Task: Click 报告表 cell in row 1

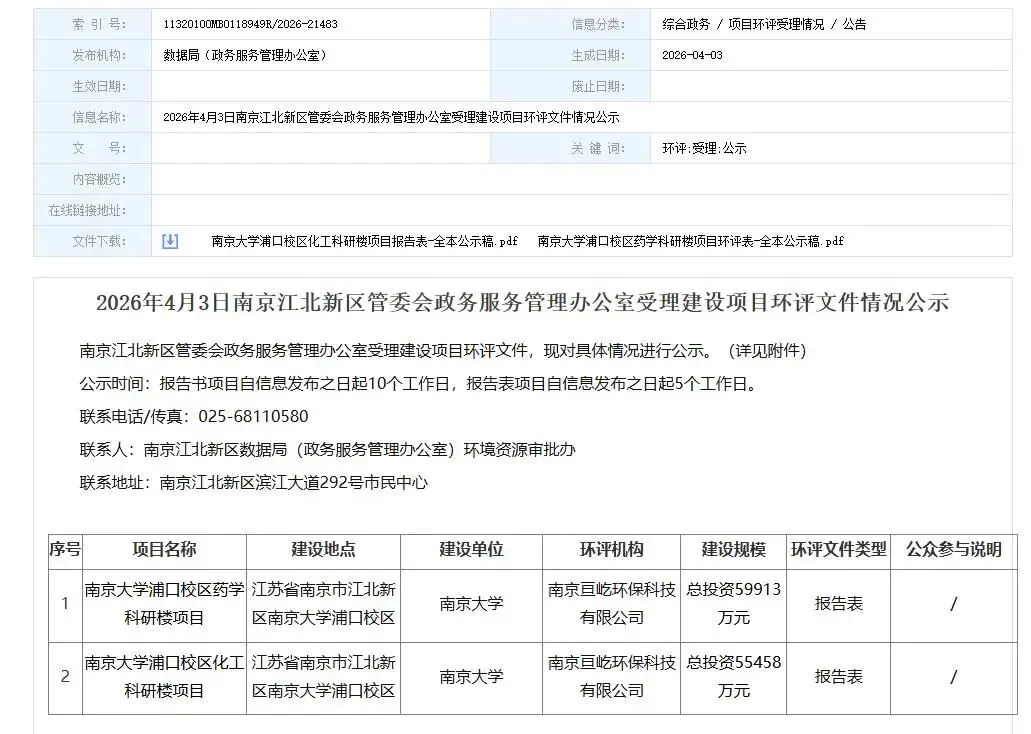Action: [x=838, y=605]
